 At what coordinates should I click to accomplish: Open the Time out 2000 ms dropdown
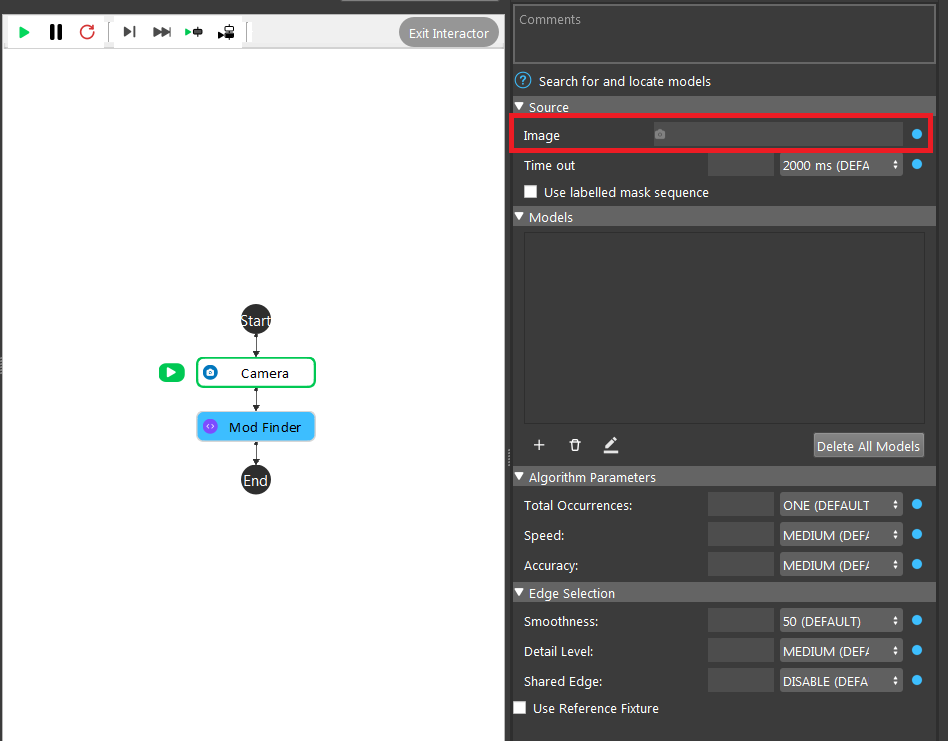coord(841,165)
